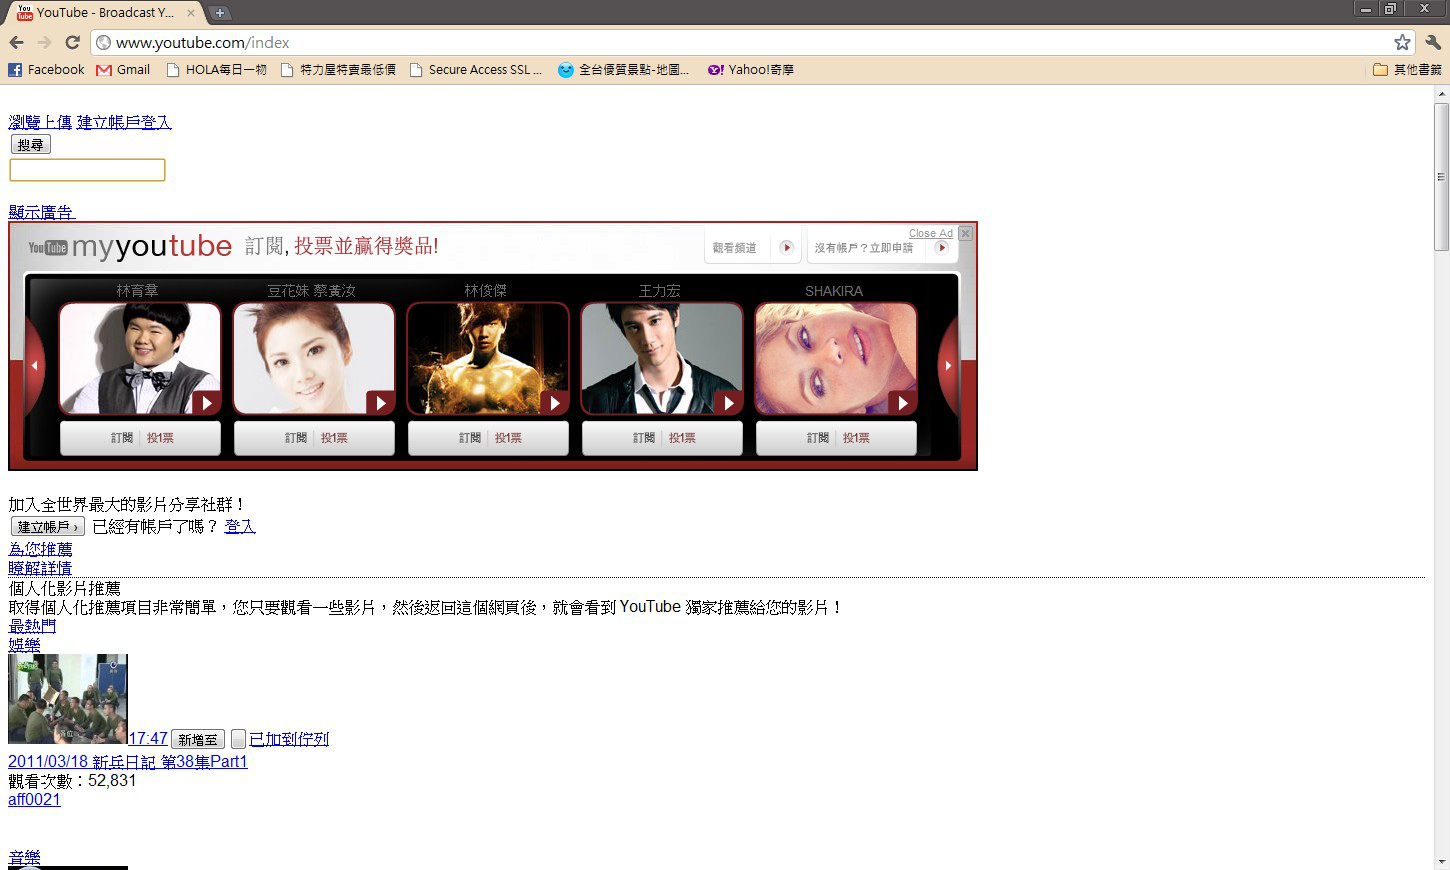Open the aff0021 uploader link
Image resolution: width=1450 pixels, height=870 pixels.
point(34,800)
